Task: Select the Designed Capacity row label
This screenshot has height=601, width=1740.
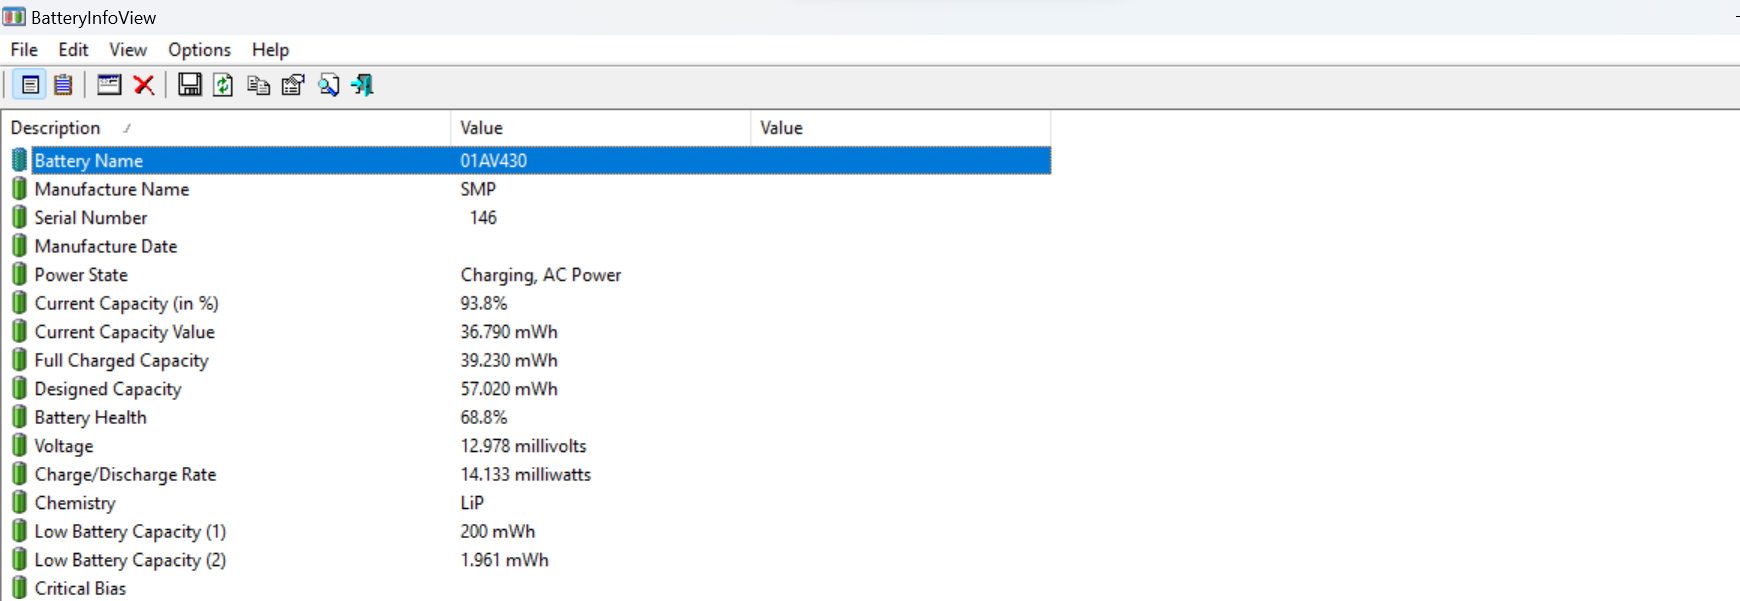Action: click(108, 389)
